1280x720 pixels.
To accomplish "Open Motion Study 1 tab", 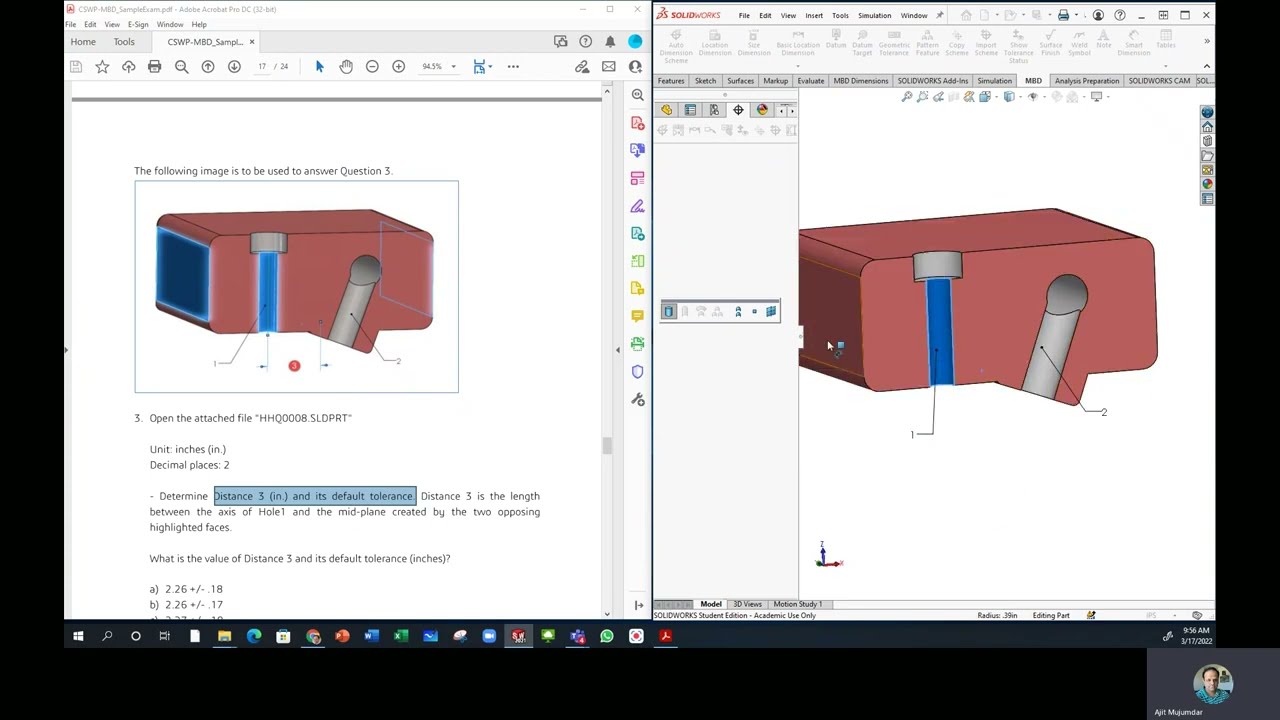I will click(798, 604).
